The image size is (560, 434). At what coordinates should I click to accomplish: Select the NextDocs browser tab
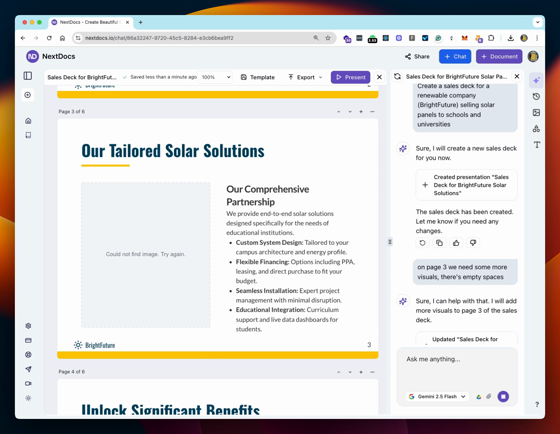click(x=91, y=22)
